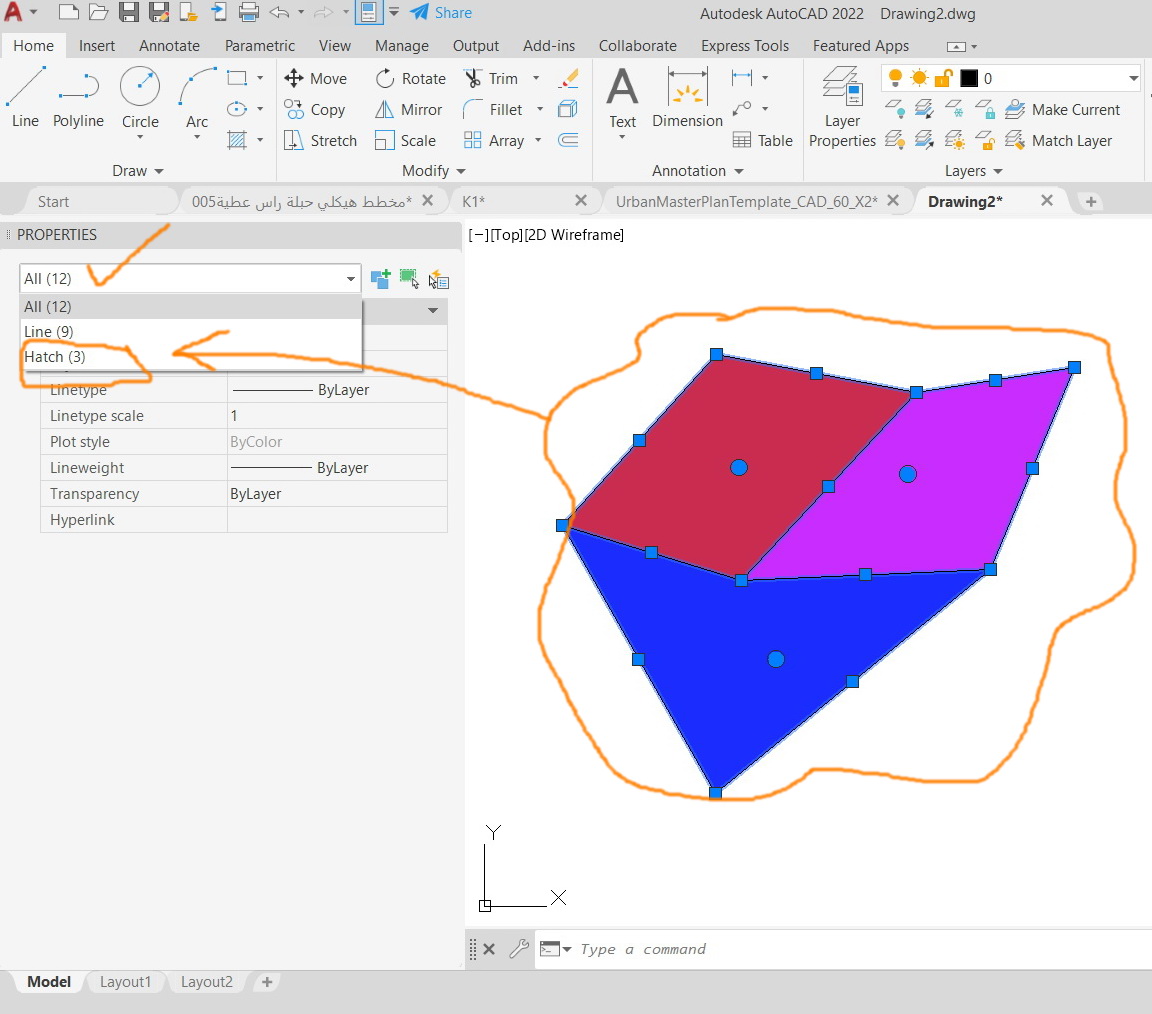Switch to the Annotate ribbon tab

[x=169, y=46]
